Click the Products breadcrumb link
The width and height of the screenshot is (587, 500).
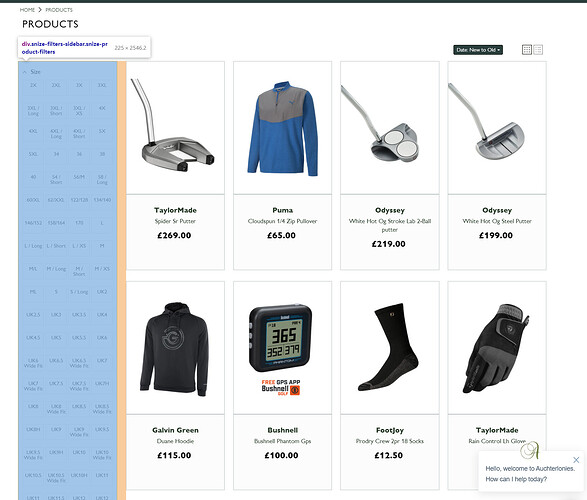59,10
